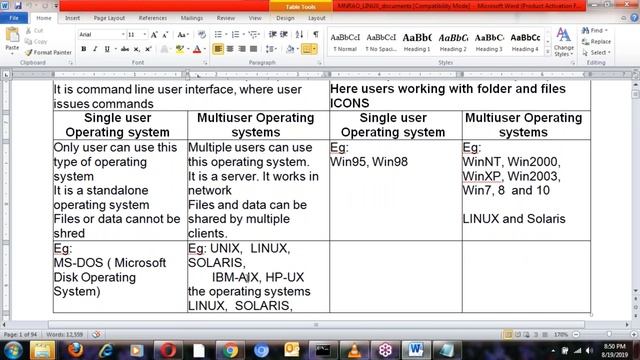The height and width of the screenshot is (360, 640).
Task: Toggle Italic formatting
Action: coord(95,49)
